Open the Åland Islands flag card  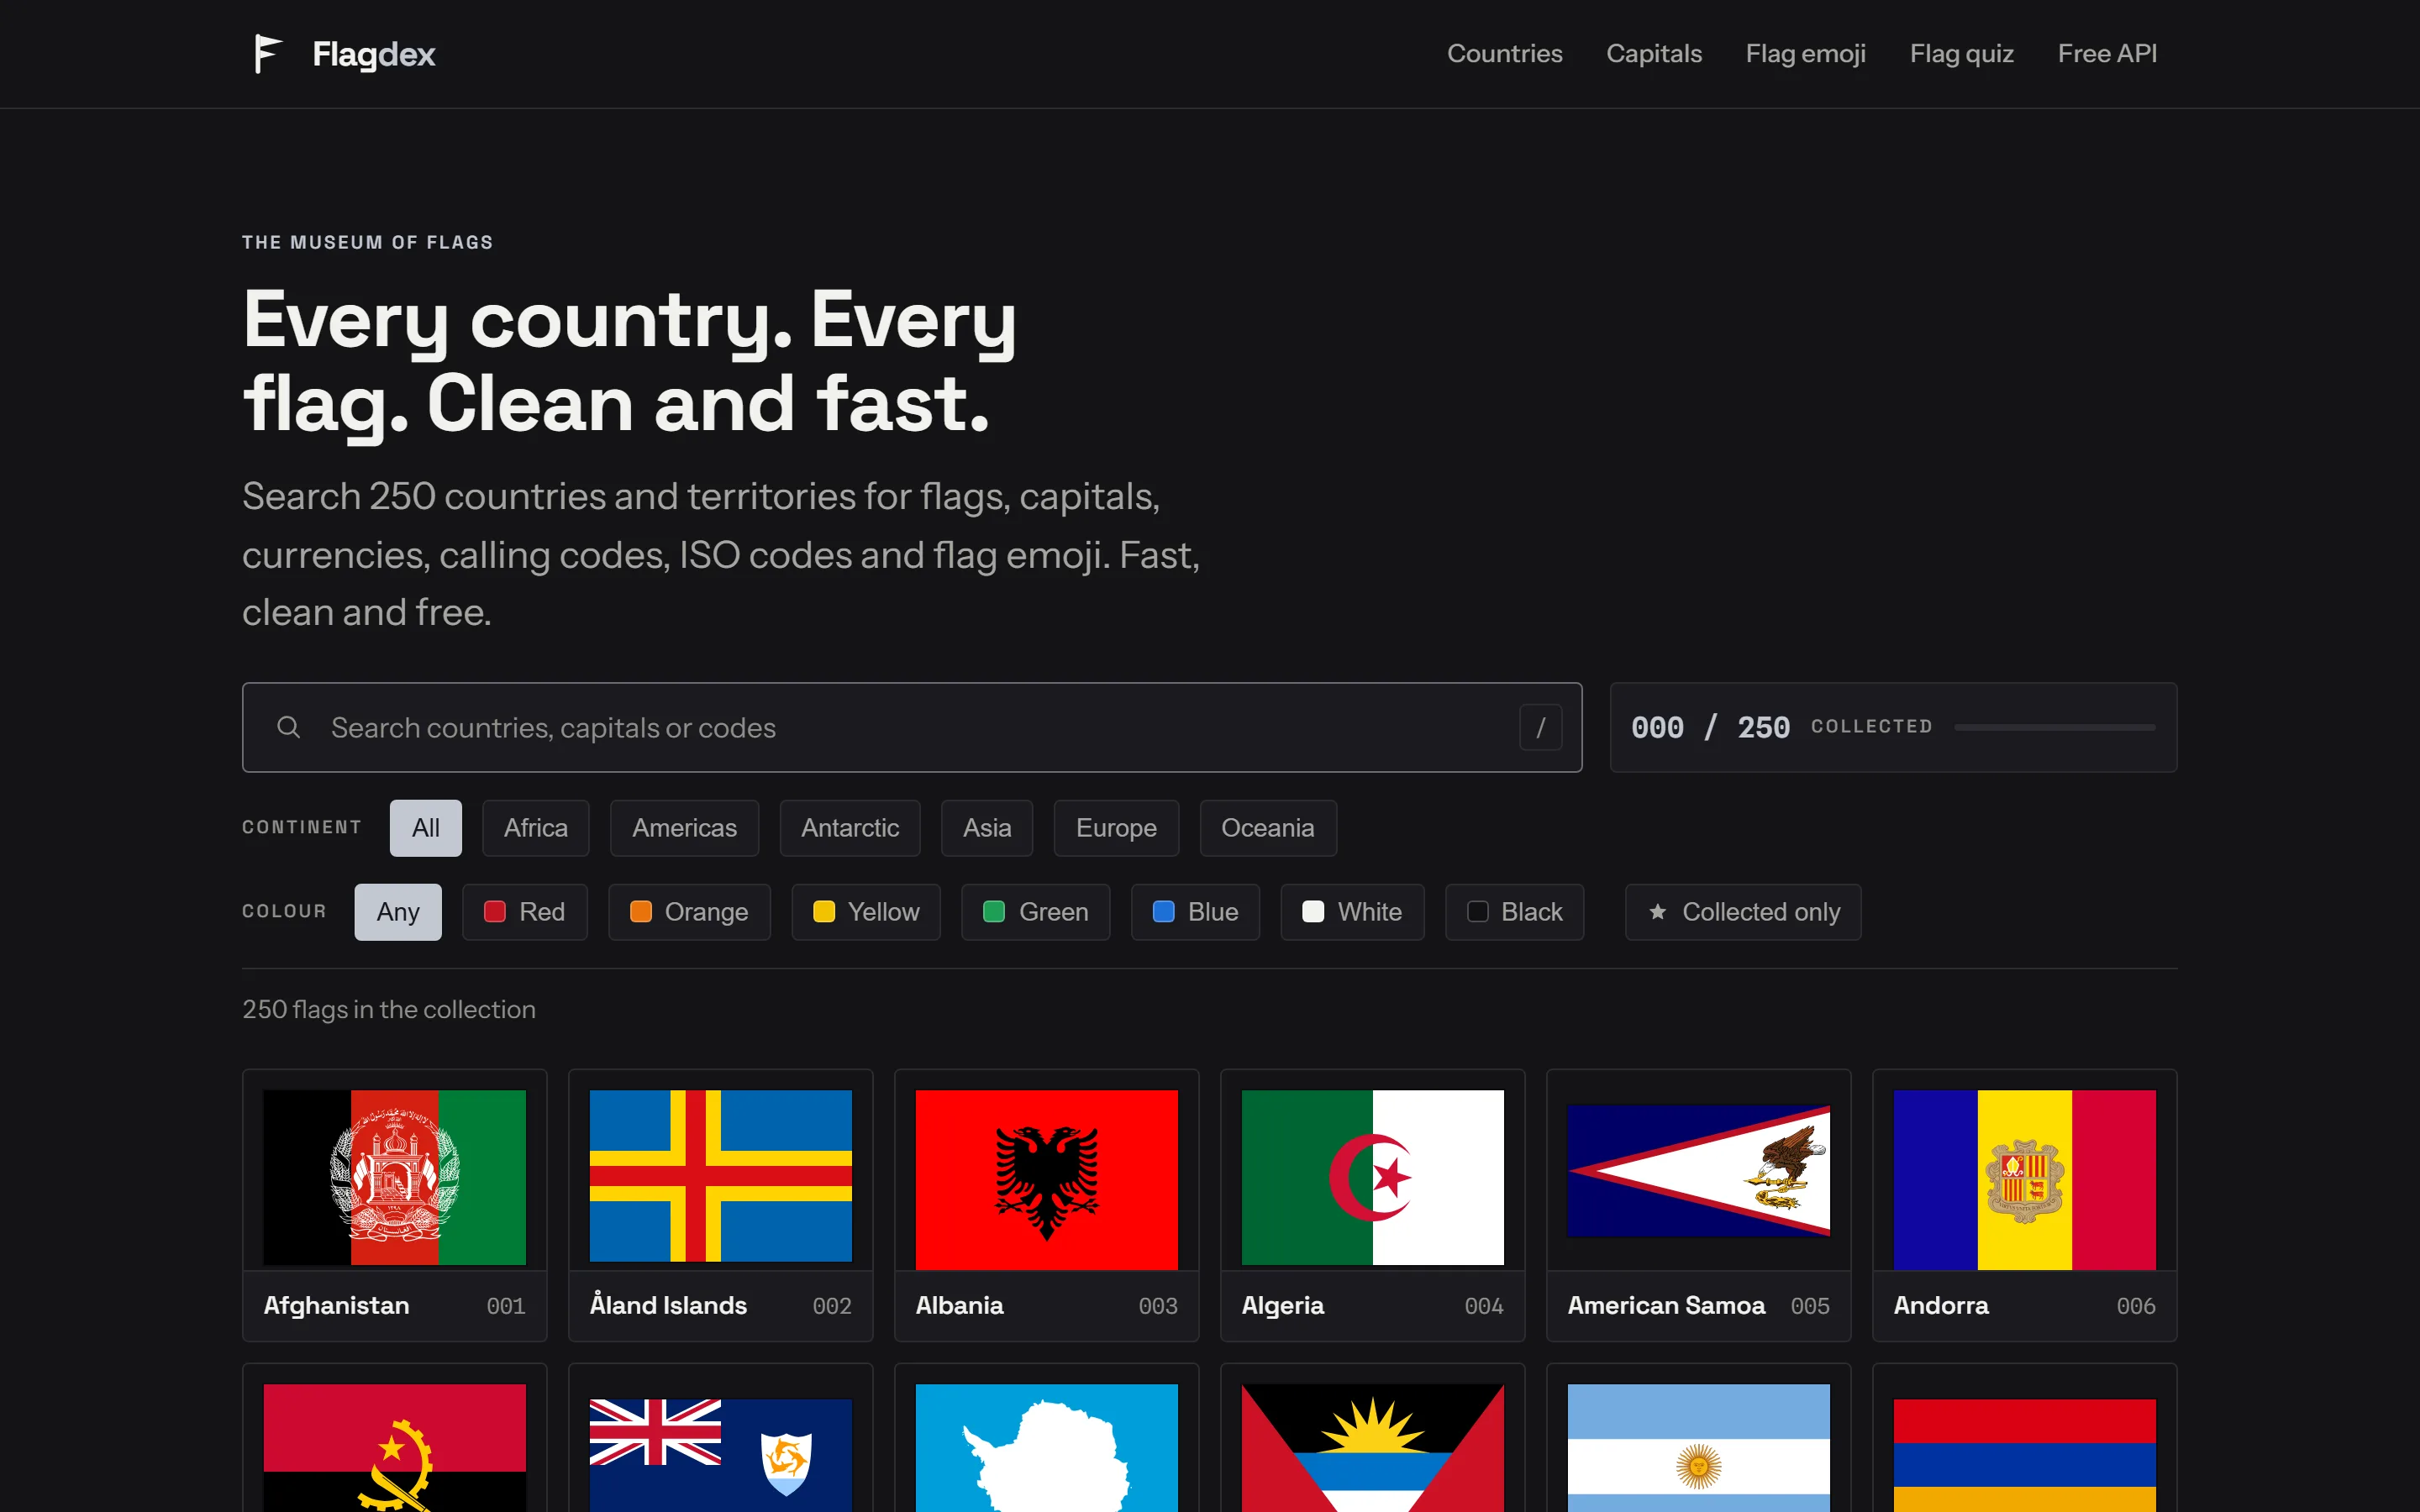pyautogui.click(x=720, y=1205)
